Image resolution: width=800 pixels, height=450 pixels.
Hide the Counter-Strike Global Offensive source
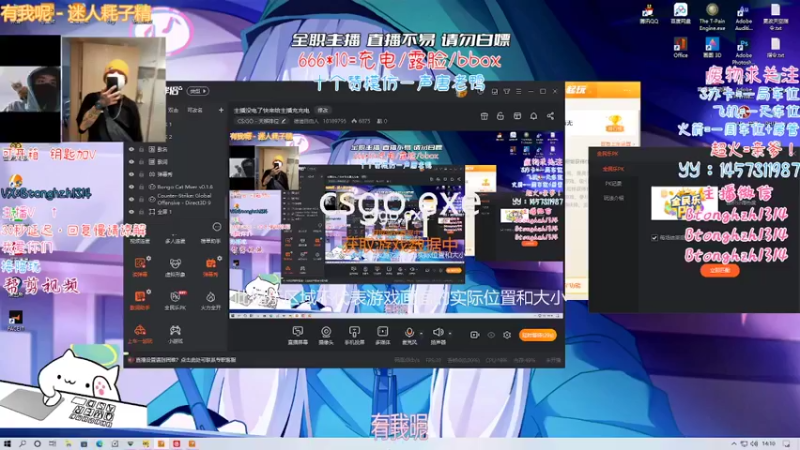(x=132, y=199)
